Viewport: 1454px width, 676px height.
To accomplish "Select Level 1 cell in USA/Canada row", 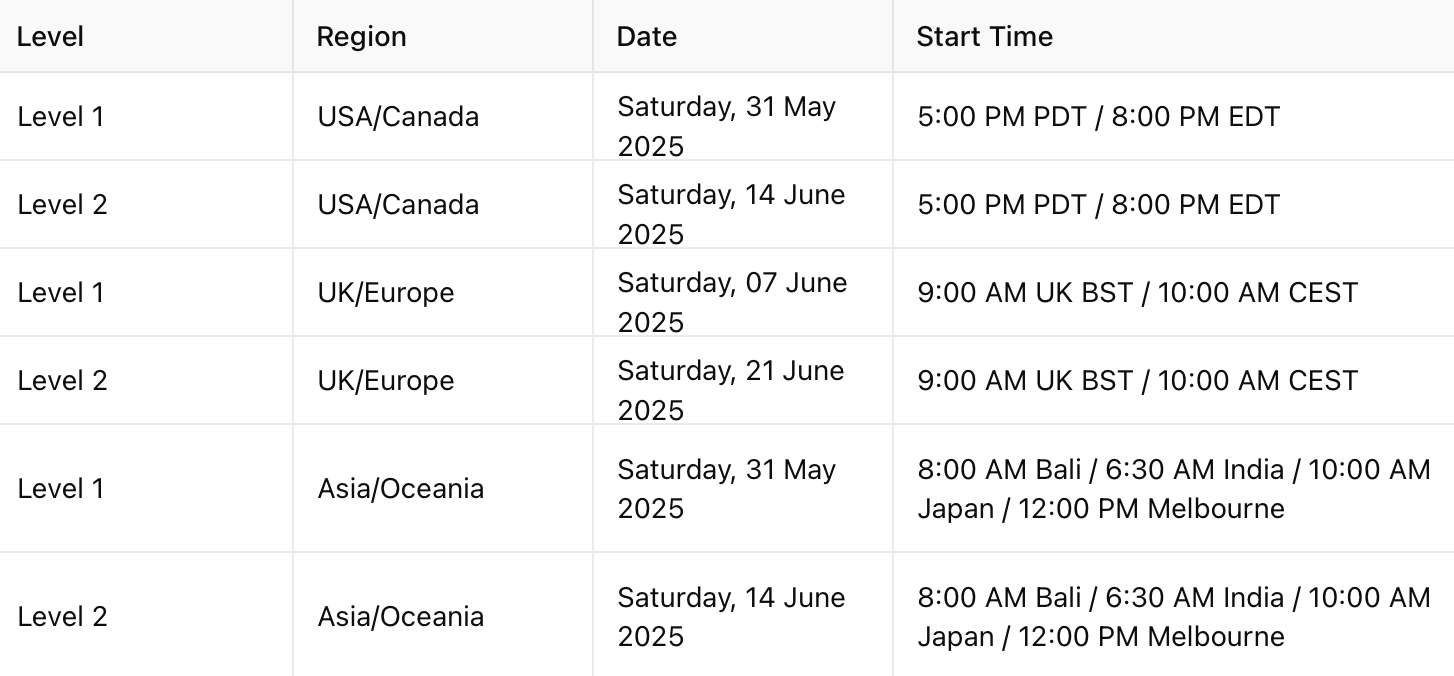I will pyautogui.click(x=61, y=117).
